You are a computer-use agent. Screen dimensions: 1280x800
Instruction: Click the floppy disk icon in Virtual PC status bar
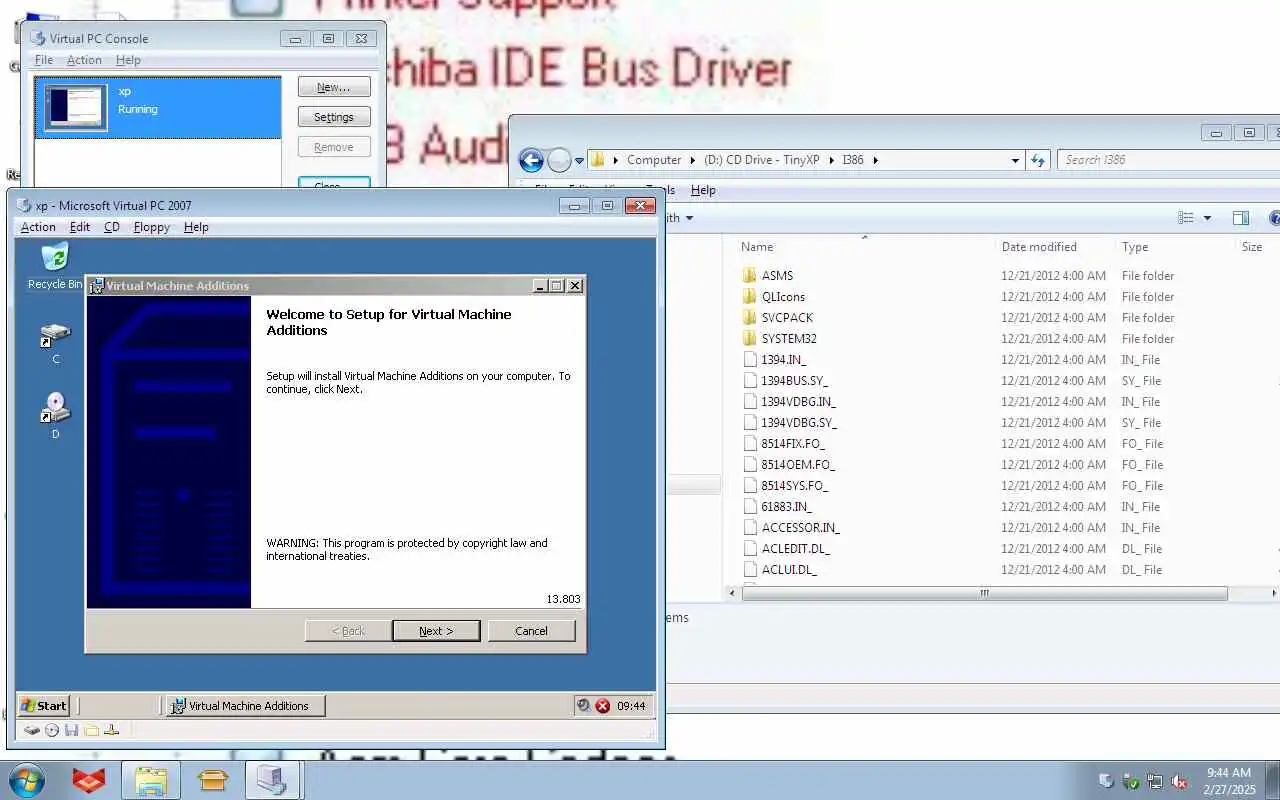[x=71, y=731]
